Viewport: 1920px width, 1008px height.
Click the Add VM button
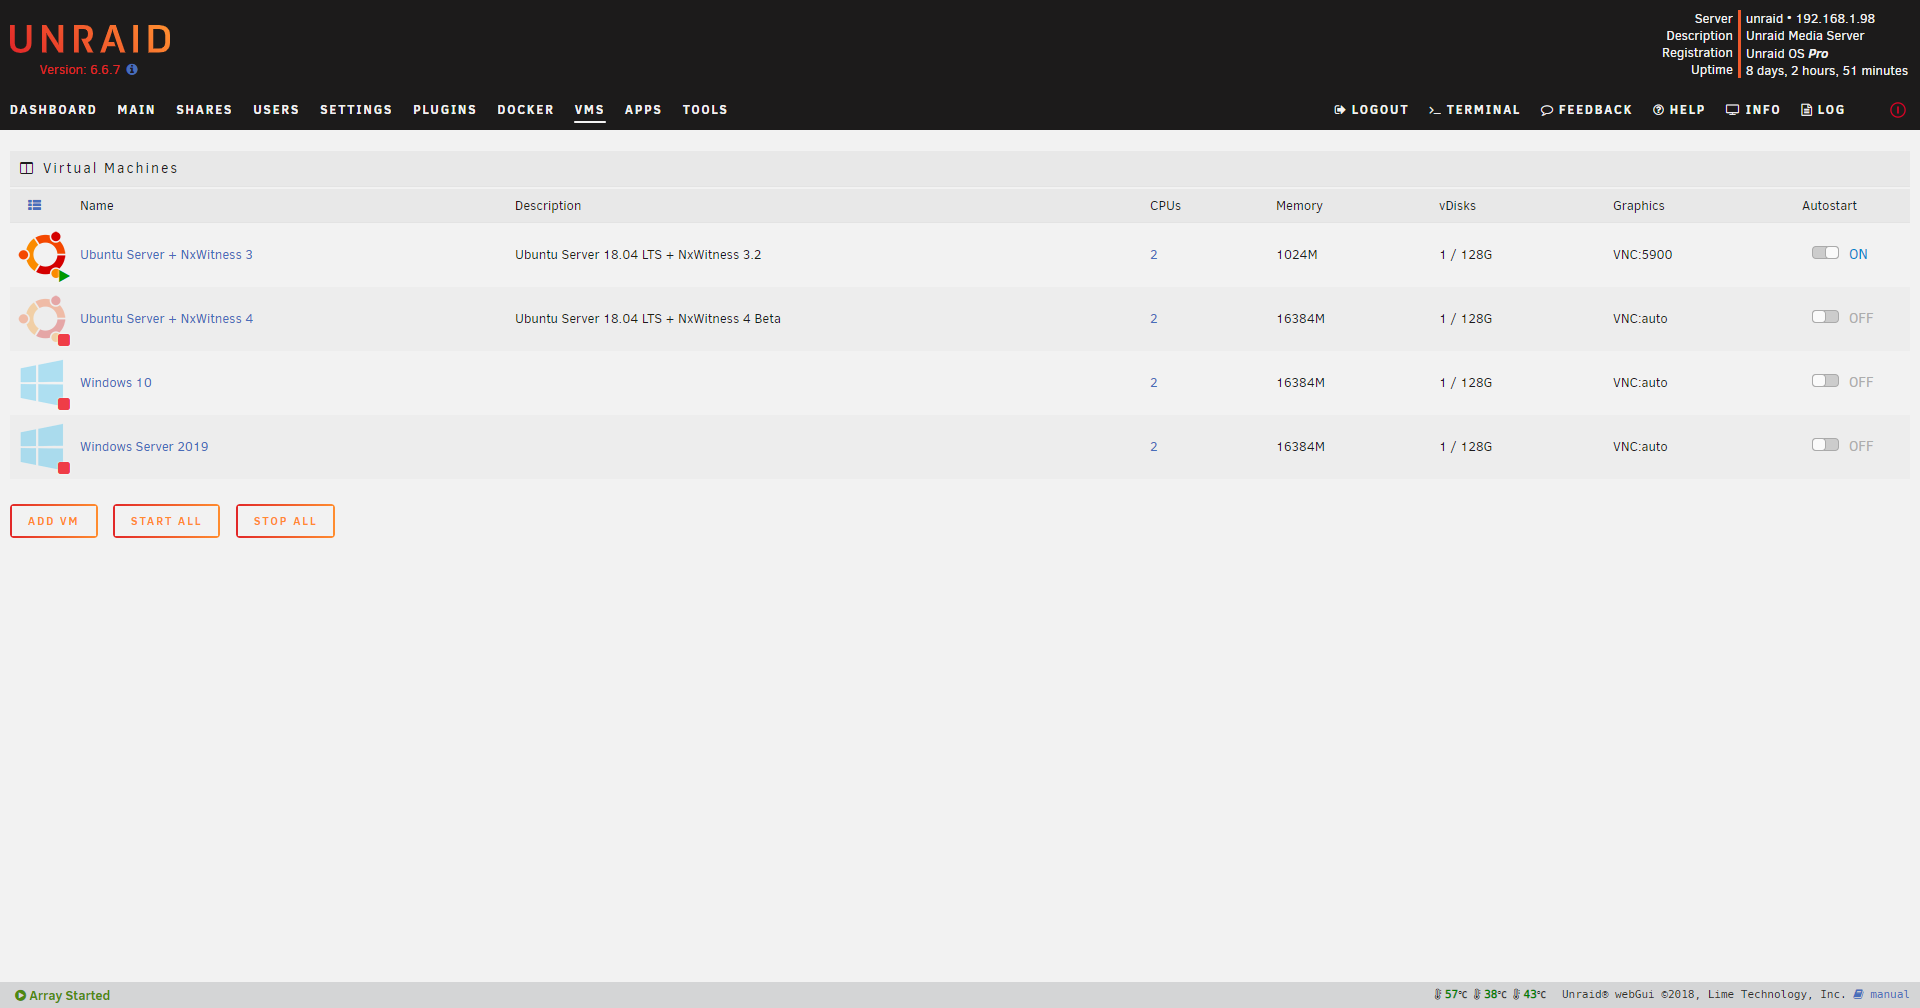click(54, 521)
